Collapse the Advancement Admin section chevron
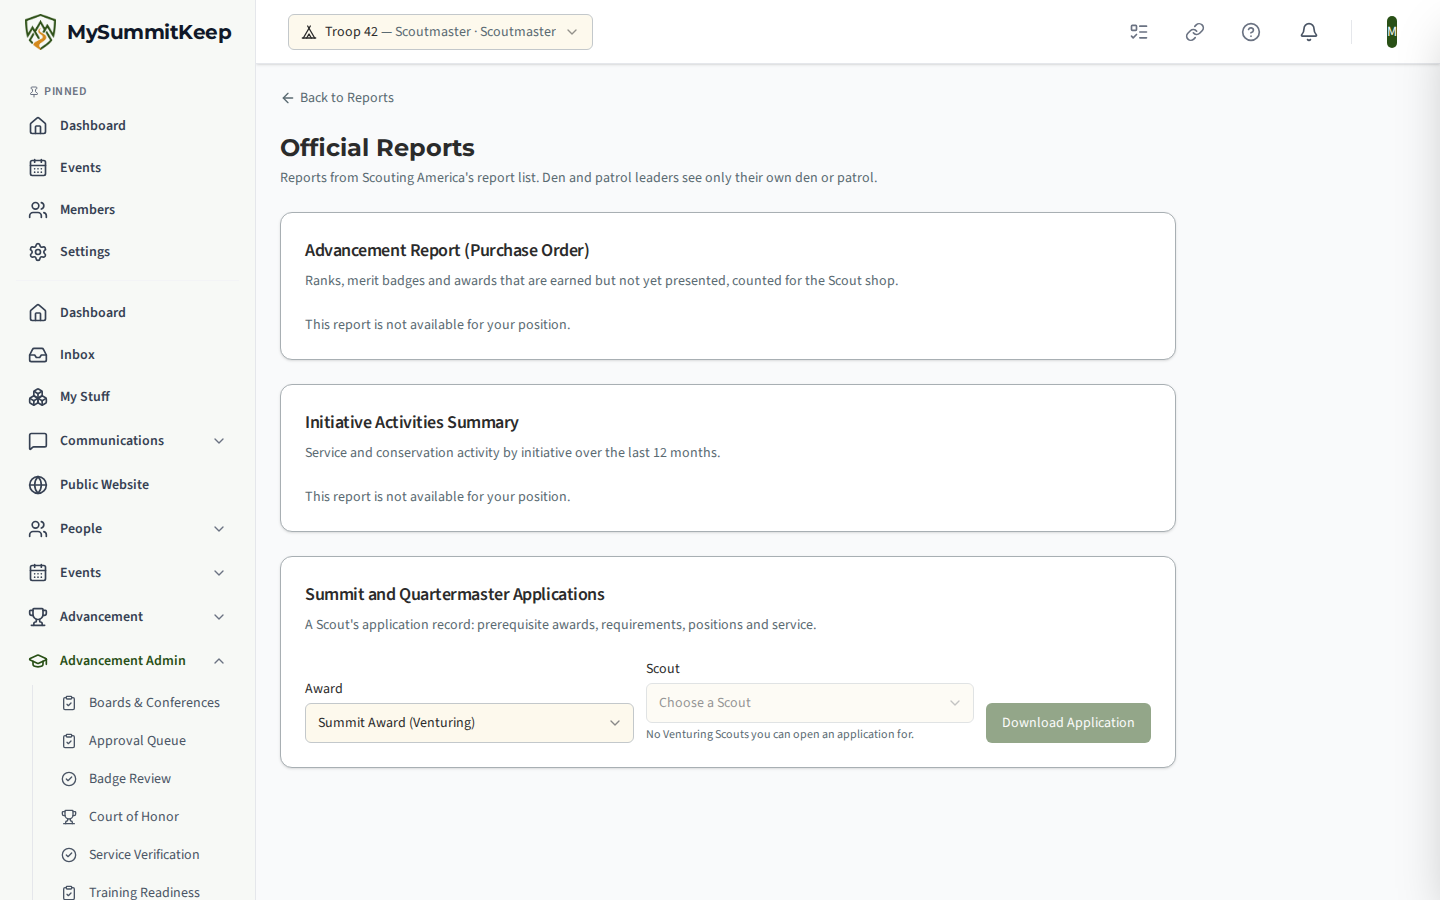1440x900 pixels. [219, 661]
